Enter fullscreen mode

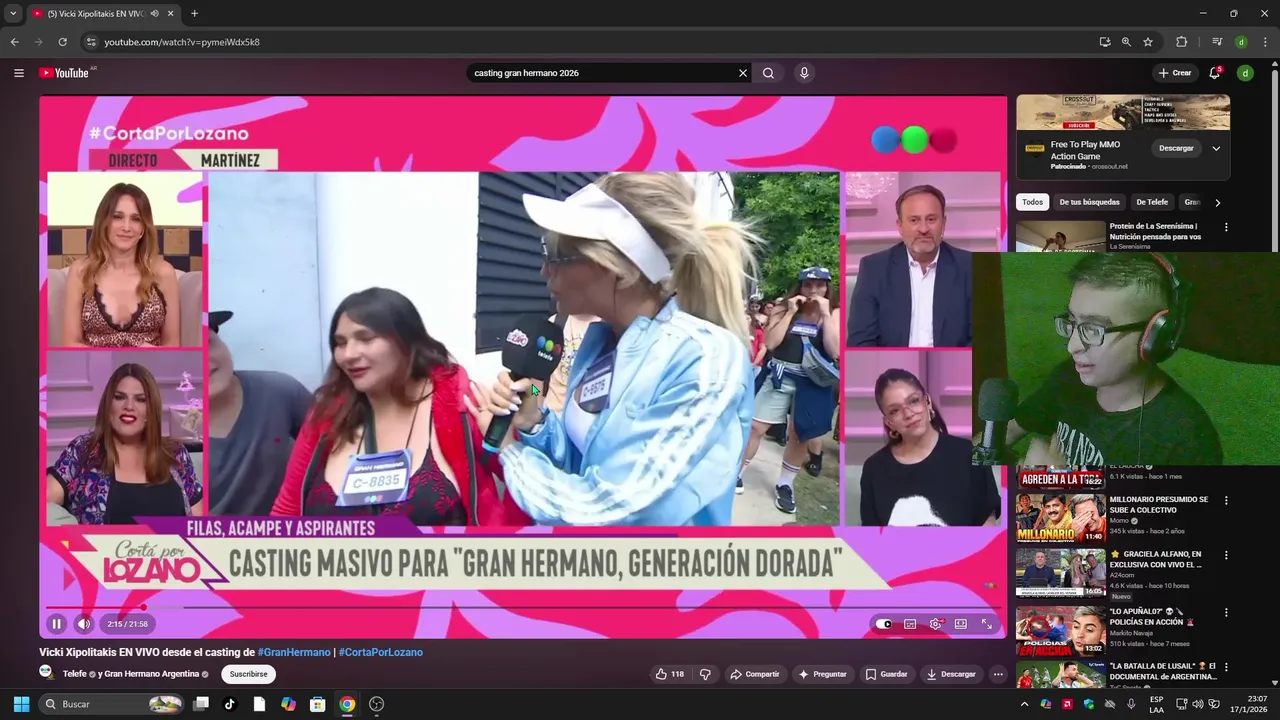pos(987,624)
